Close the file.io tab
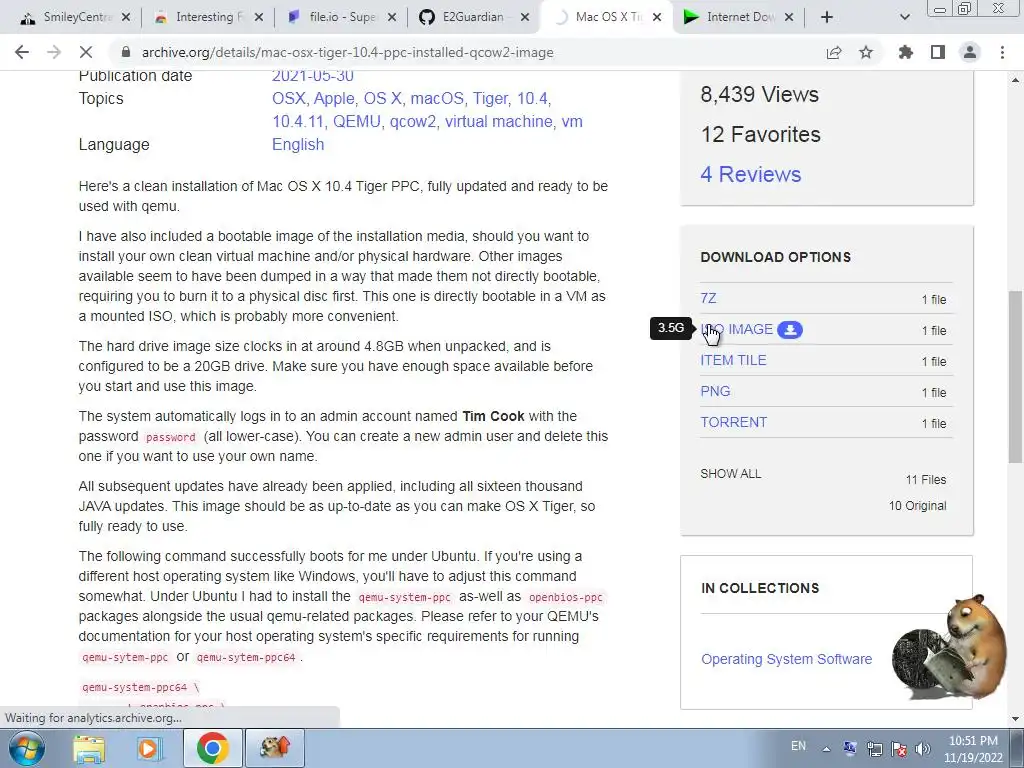1024x768 pixels. (x=392, y=17)
